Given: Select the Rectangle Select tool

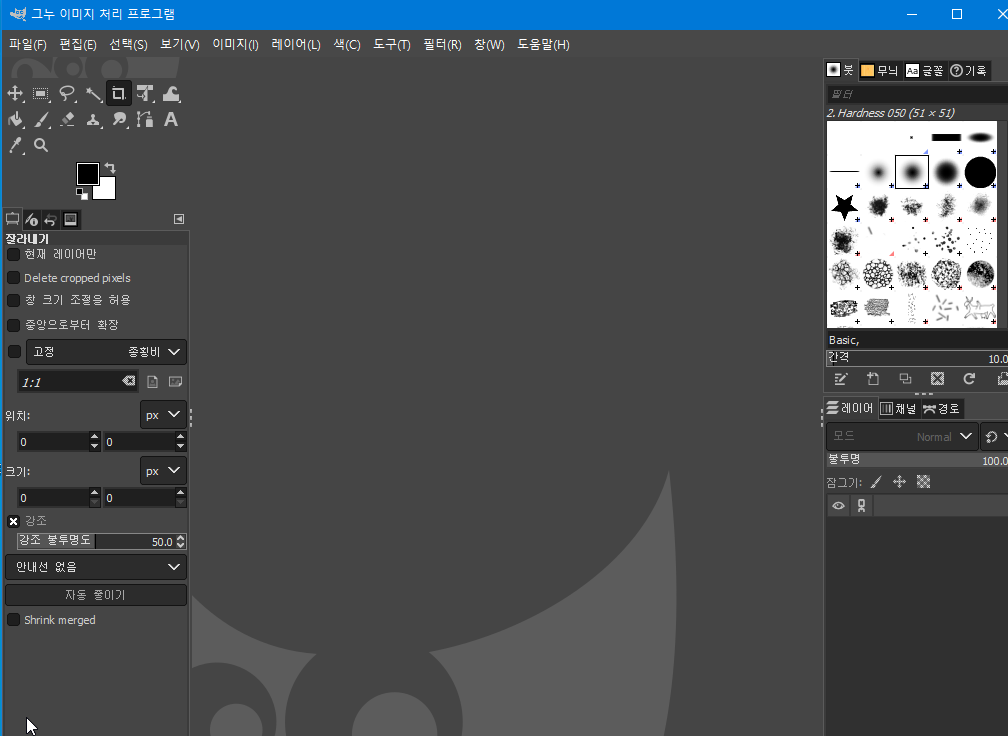Looking at the screenshot, I should 41,94.
